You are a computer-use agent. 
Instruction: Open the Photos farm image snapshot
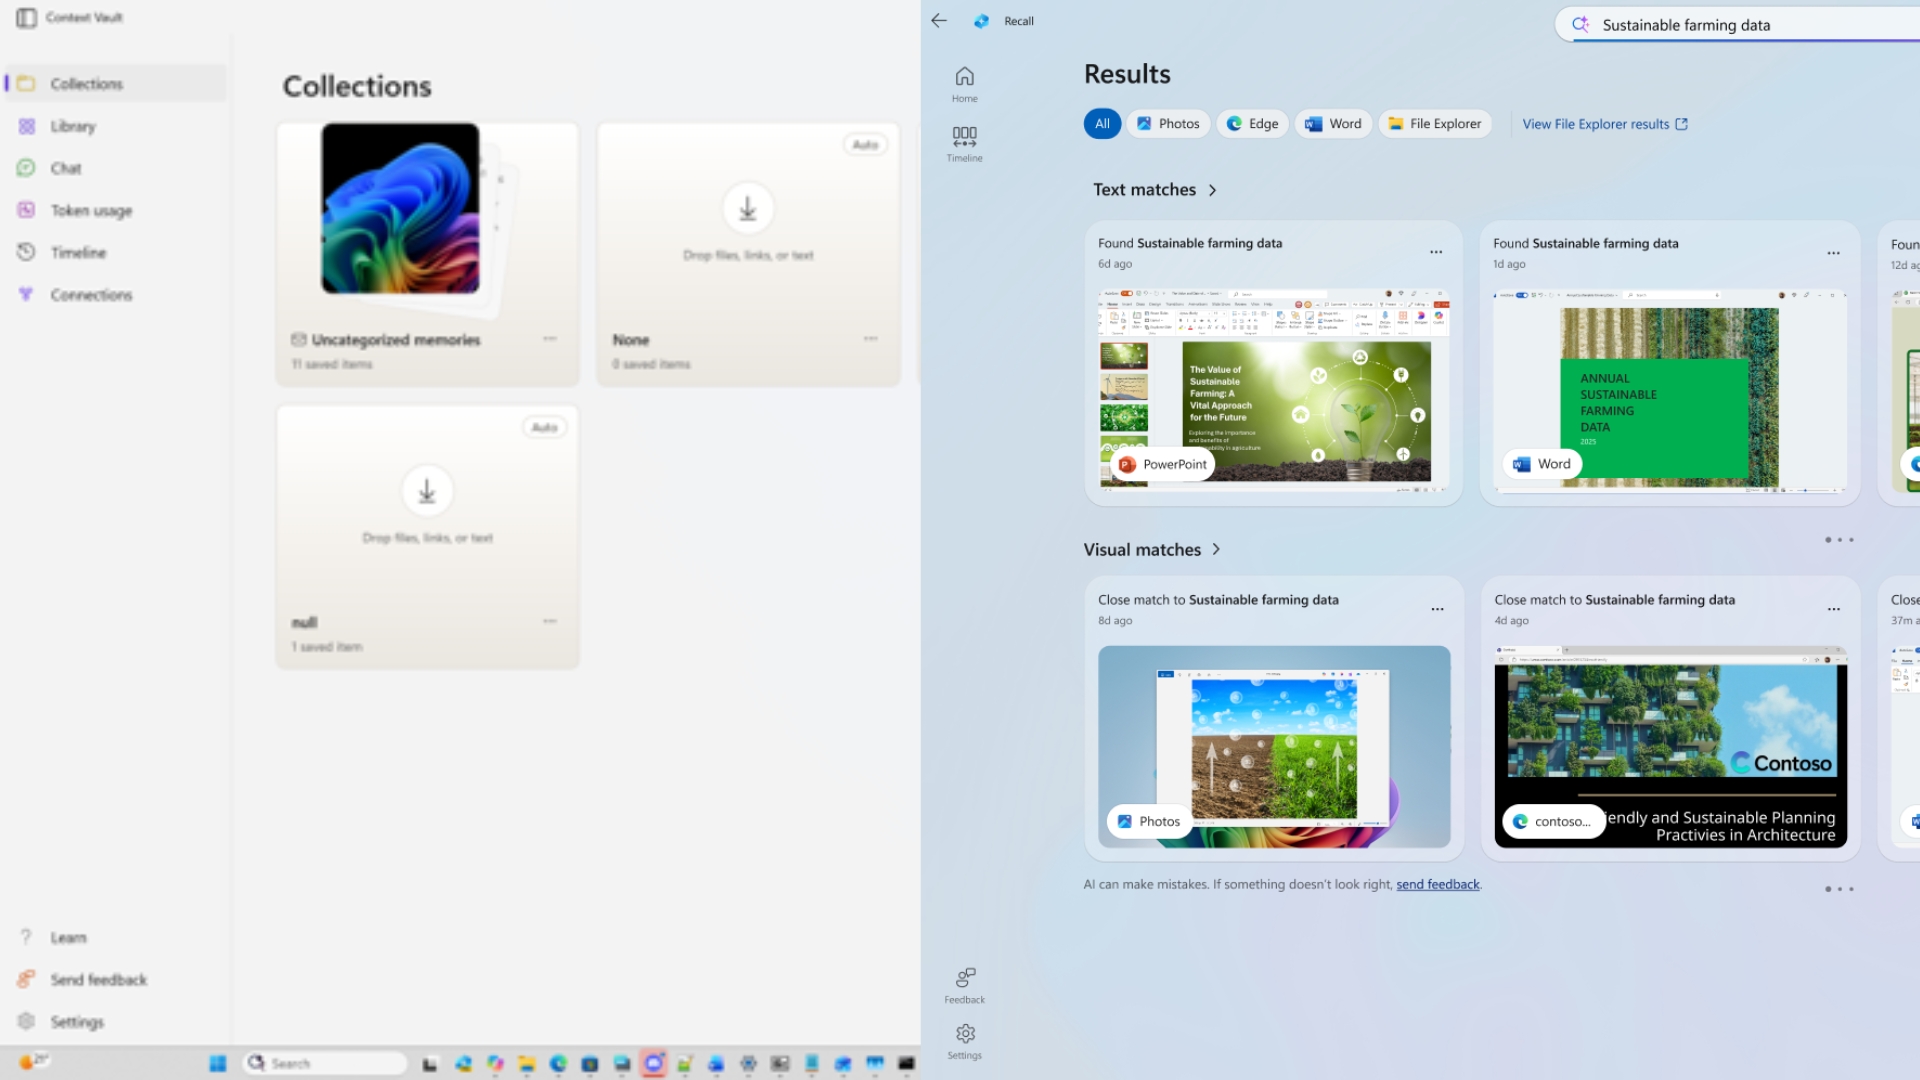(1274, 746)
